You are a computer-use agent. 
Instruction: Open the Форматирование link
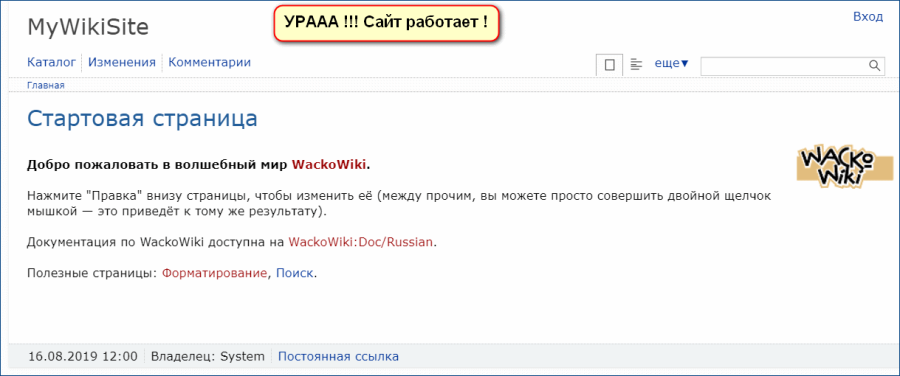tap(215, 273)
